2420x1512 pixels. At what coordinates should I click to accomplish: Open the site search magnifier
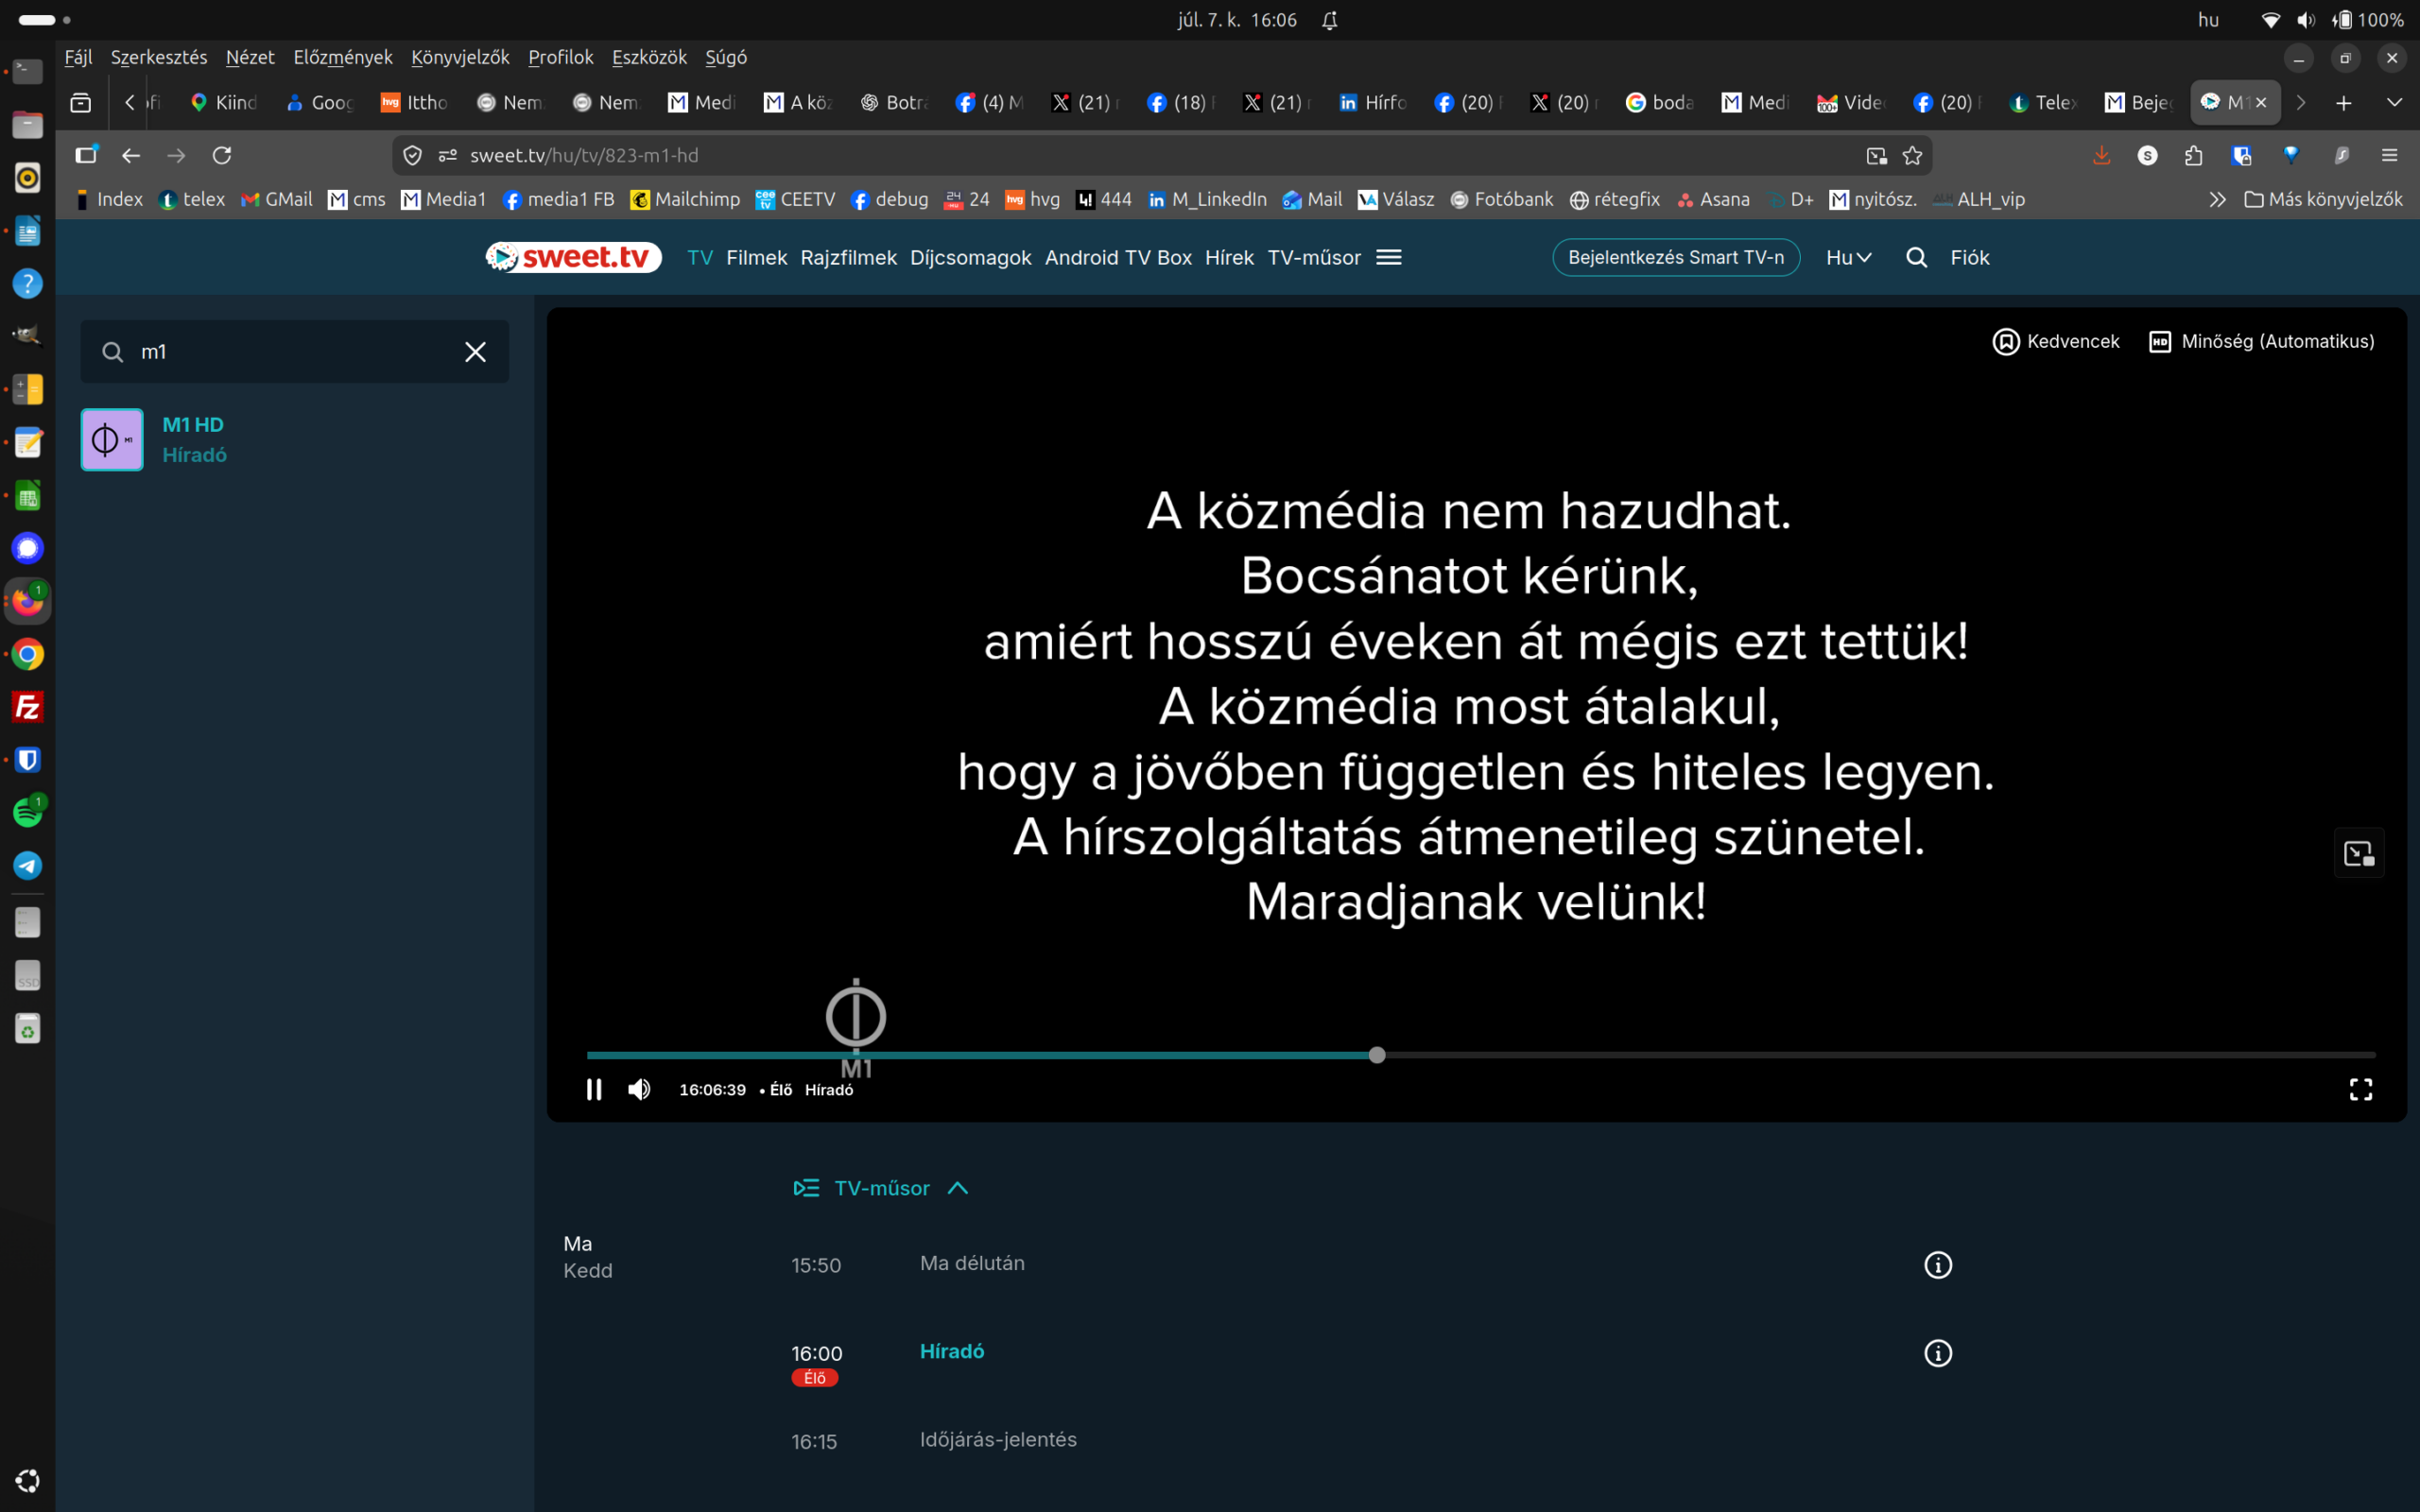click(1916, 257)
